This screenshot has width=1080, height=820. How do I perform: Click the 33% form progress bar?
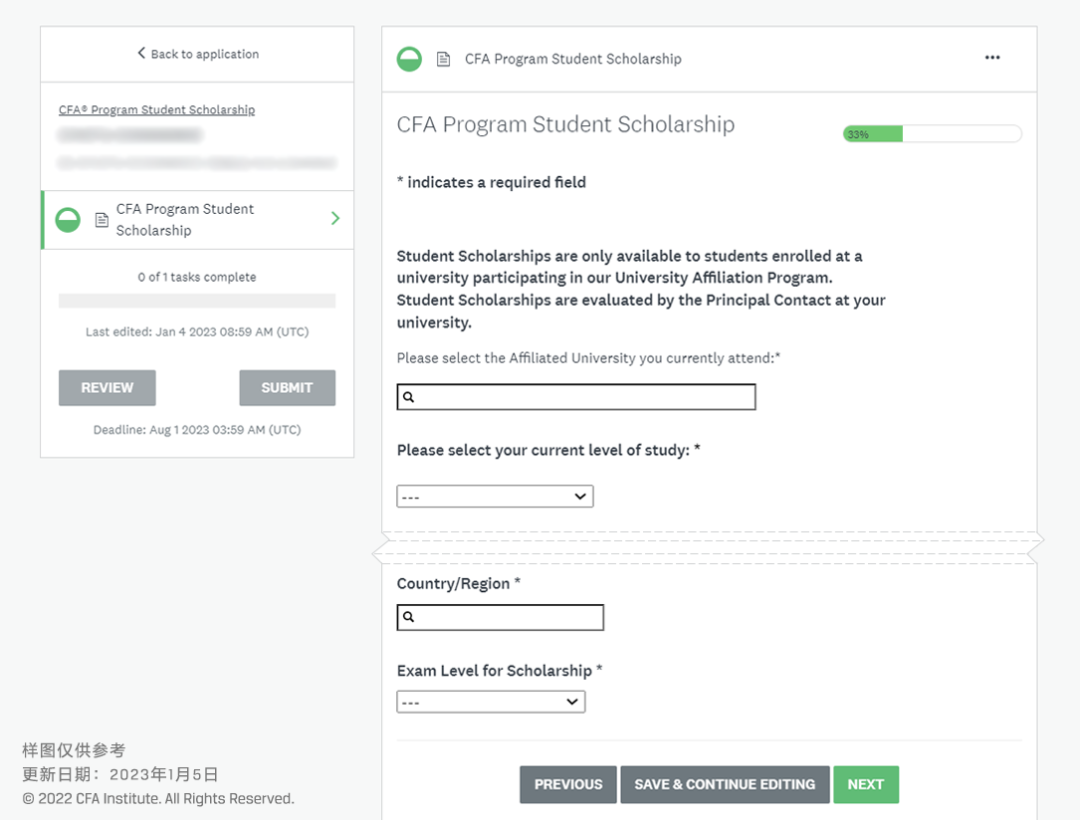[x=932, y=134]
